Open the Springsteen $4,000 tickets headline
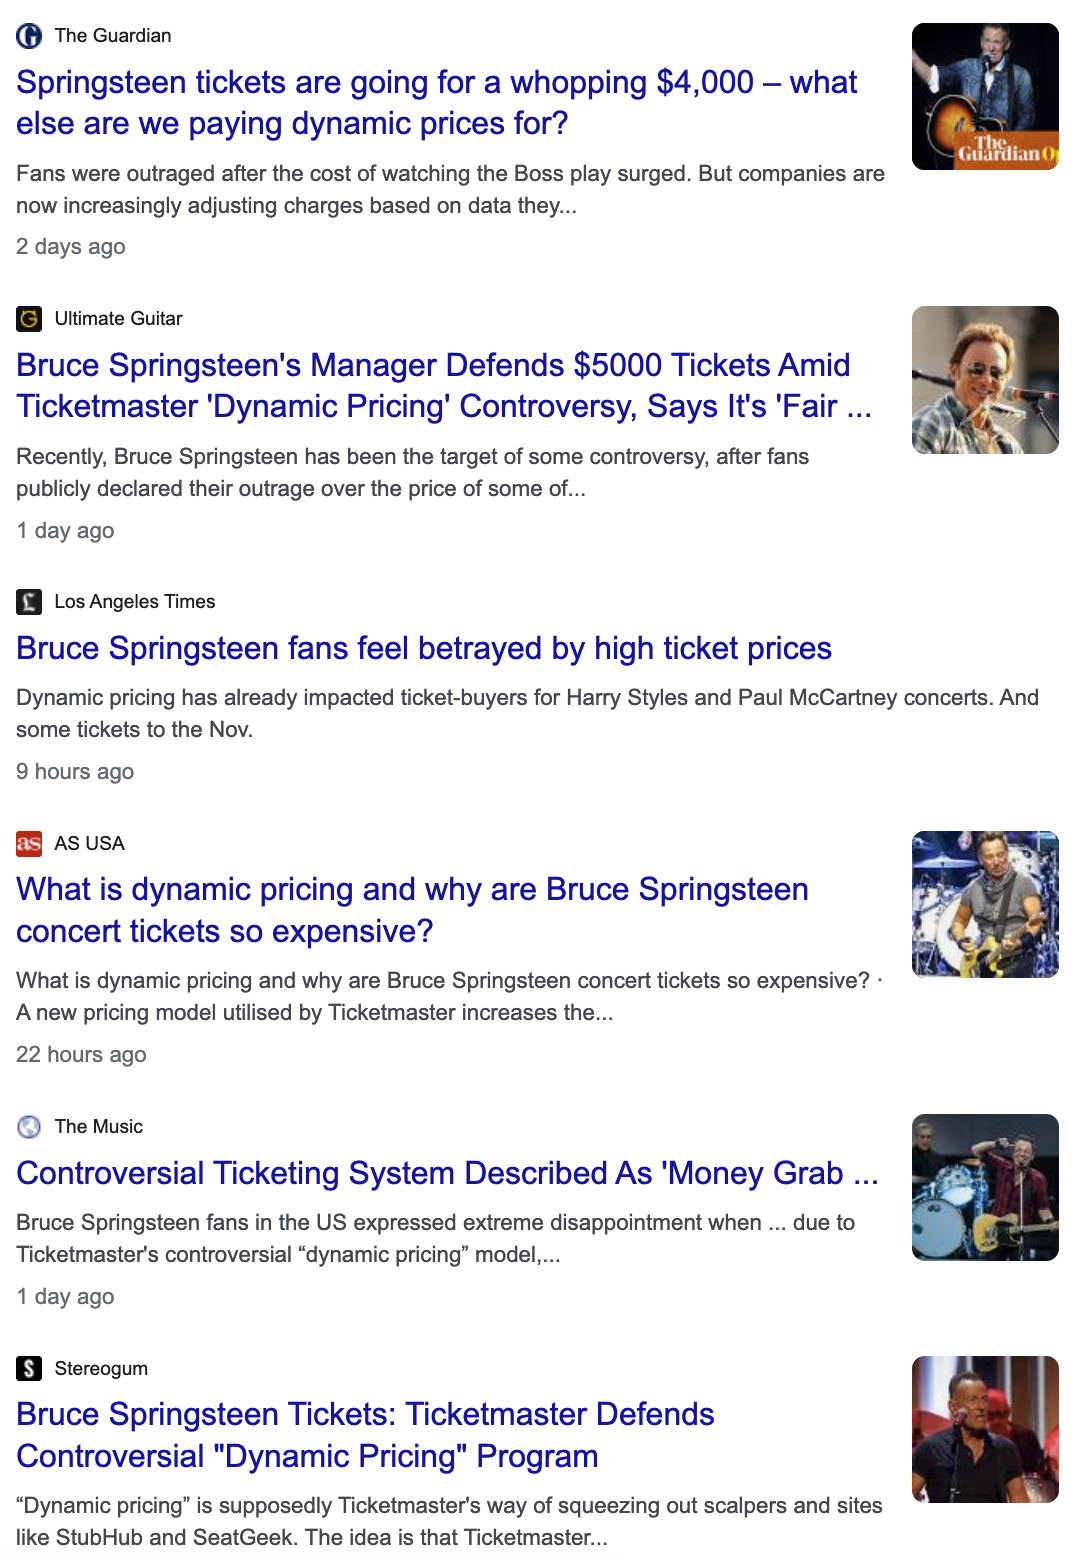Screen dimensions: 1074x1560 (437, 103)
